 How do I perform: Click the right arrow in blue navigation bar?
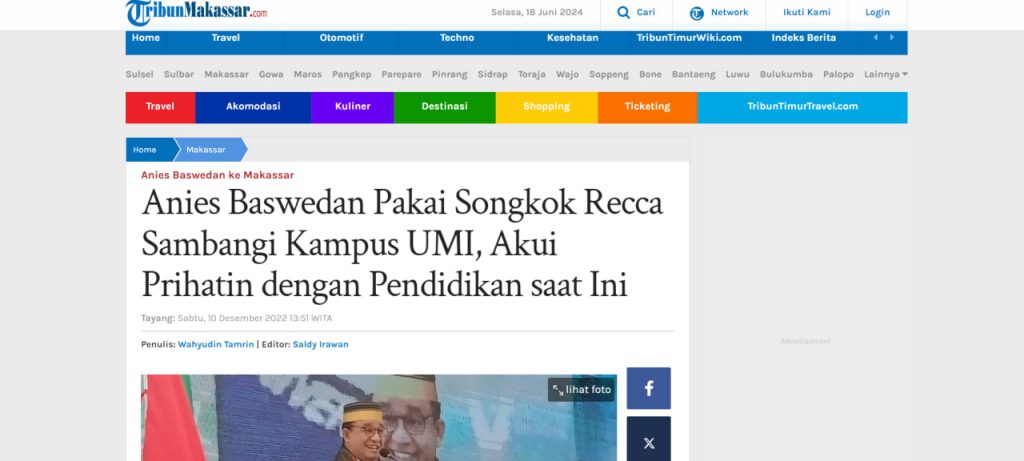coord(891,38)
